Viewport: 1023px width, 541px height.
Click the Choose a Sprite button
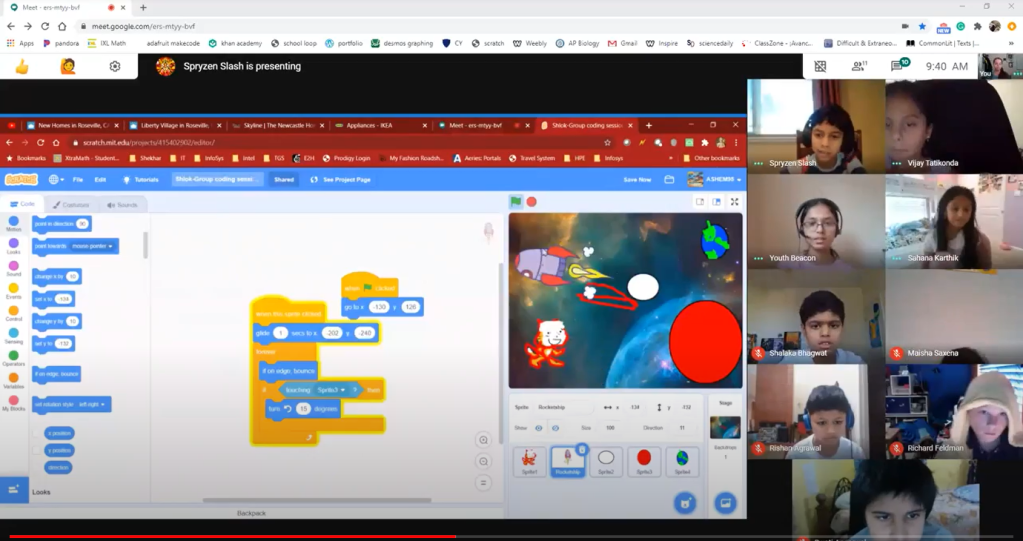pos(685,502)
